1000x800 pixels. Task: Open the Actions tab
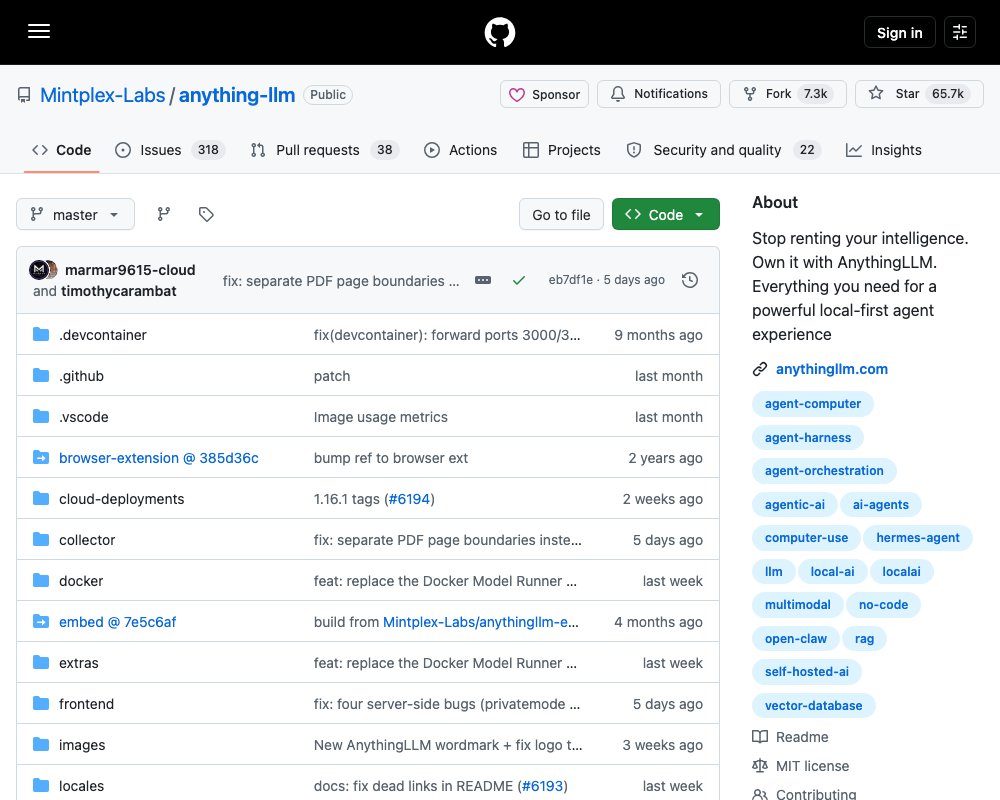460,150
